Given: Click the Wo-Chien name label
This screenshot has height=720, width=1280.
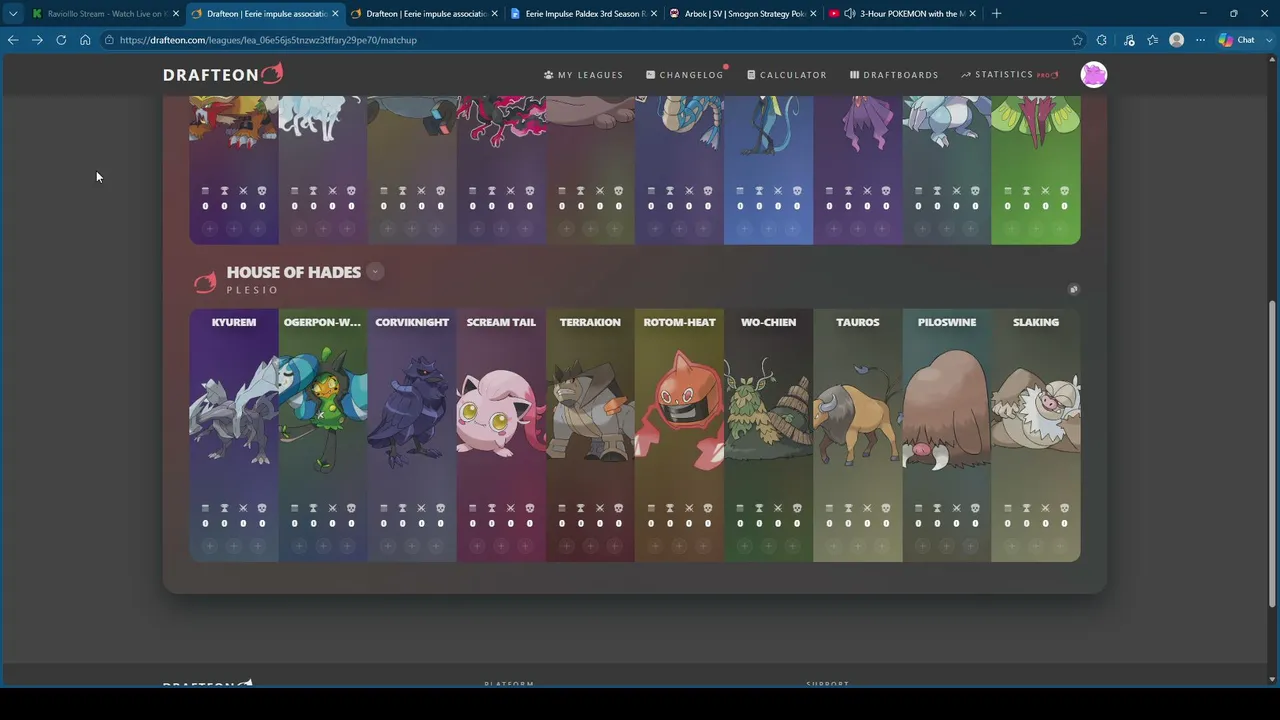Looking at the screenshot, I should 768,322.
